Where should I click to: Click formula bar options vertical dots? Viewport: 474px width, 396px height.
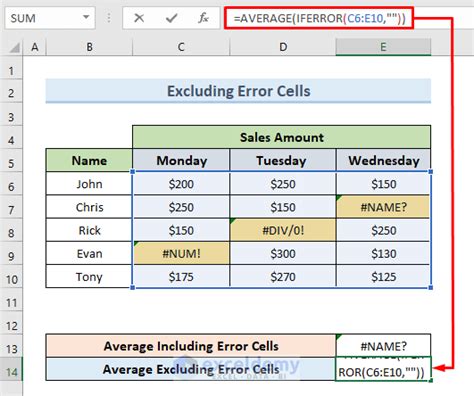[109, 18]
